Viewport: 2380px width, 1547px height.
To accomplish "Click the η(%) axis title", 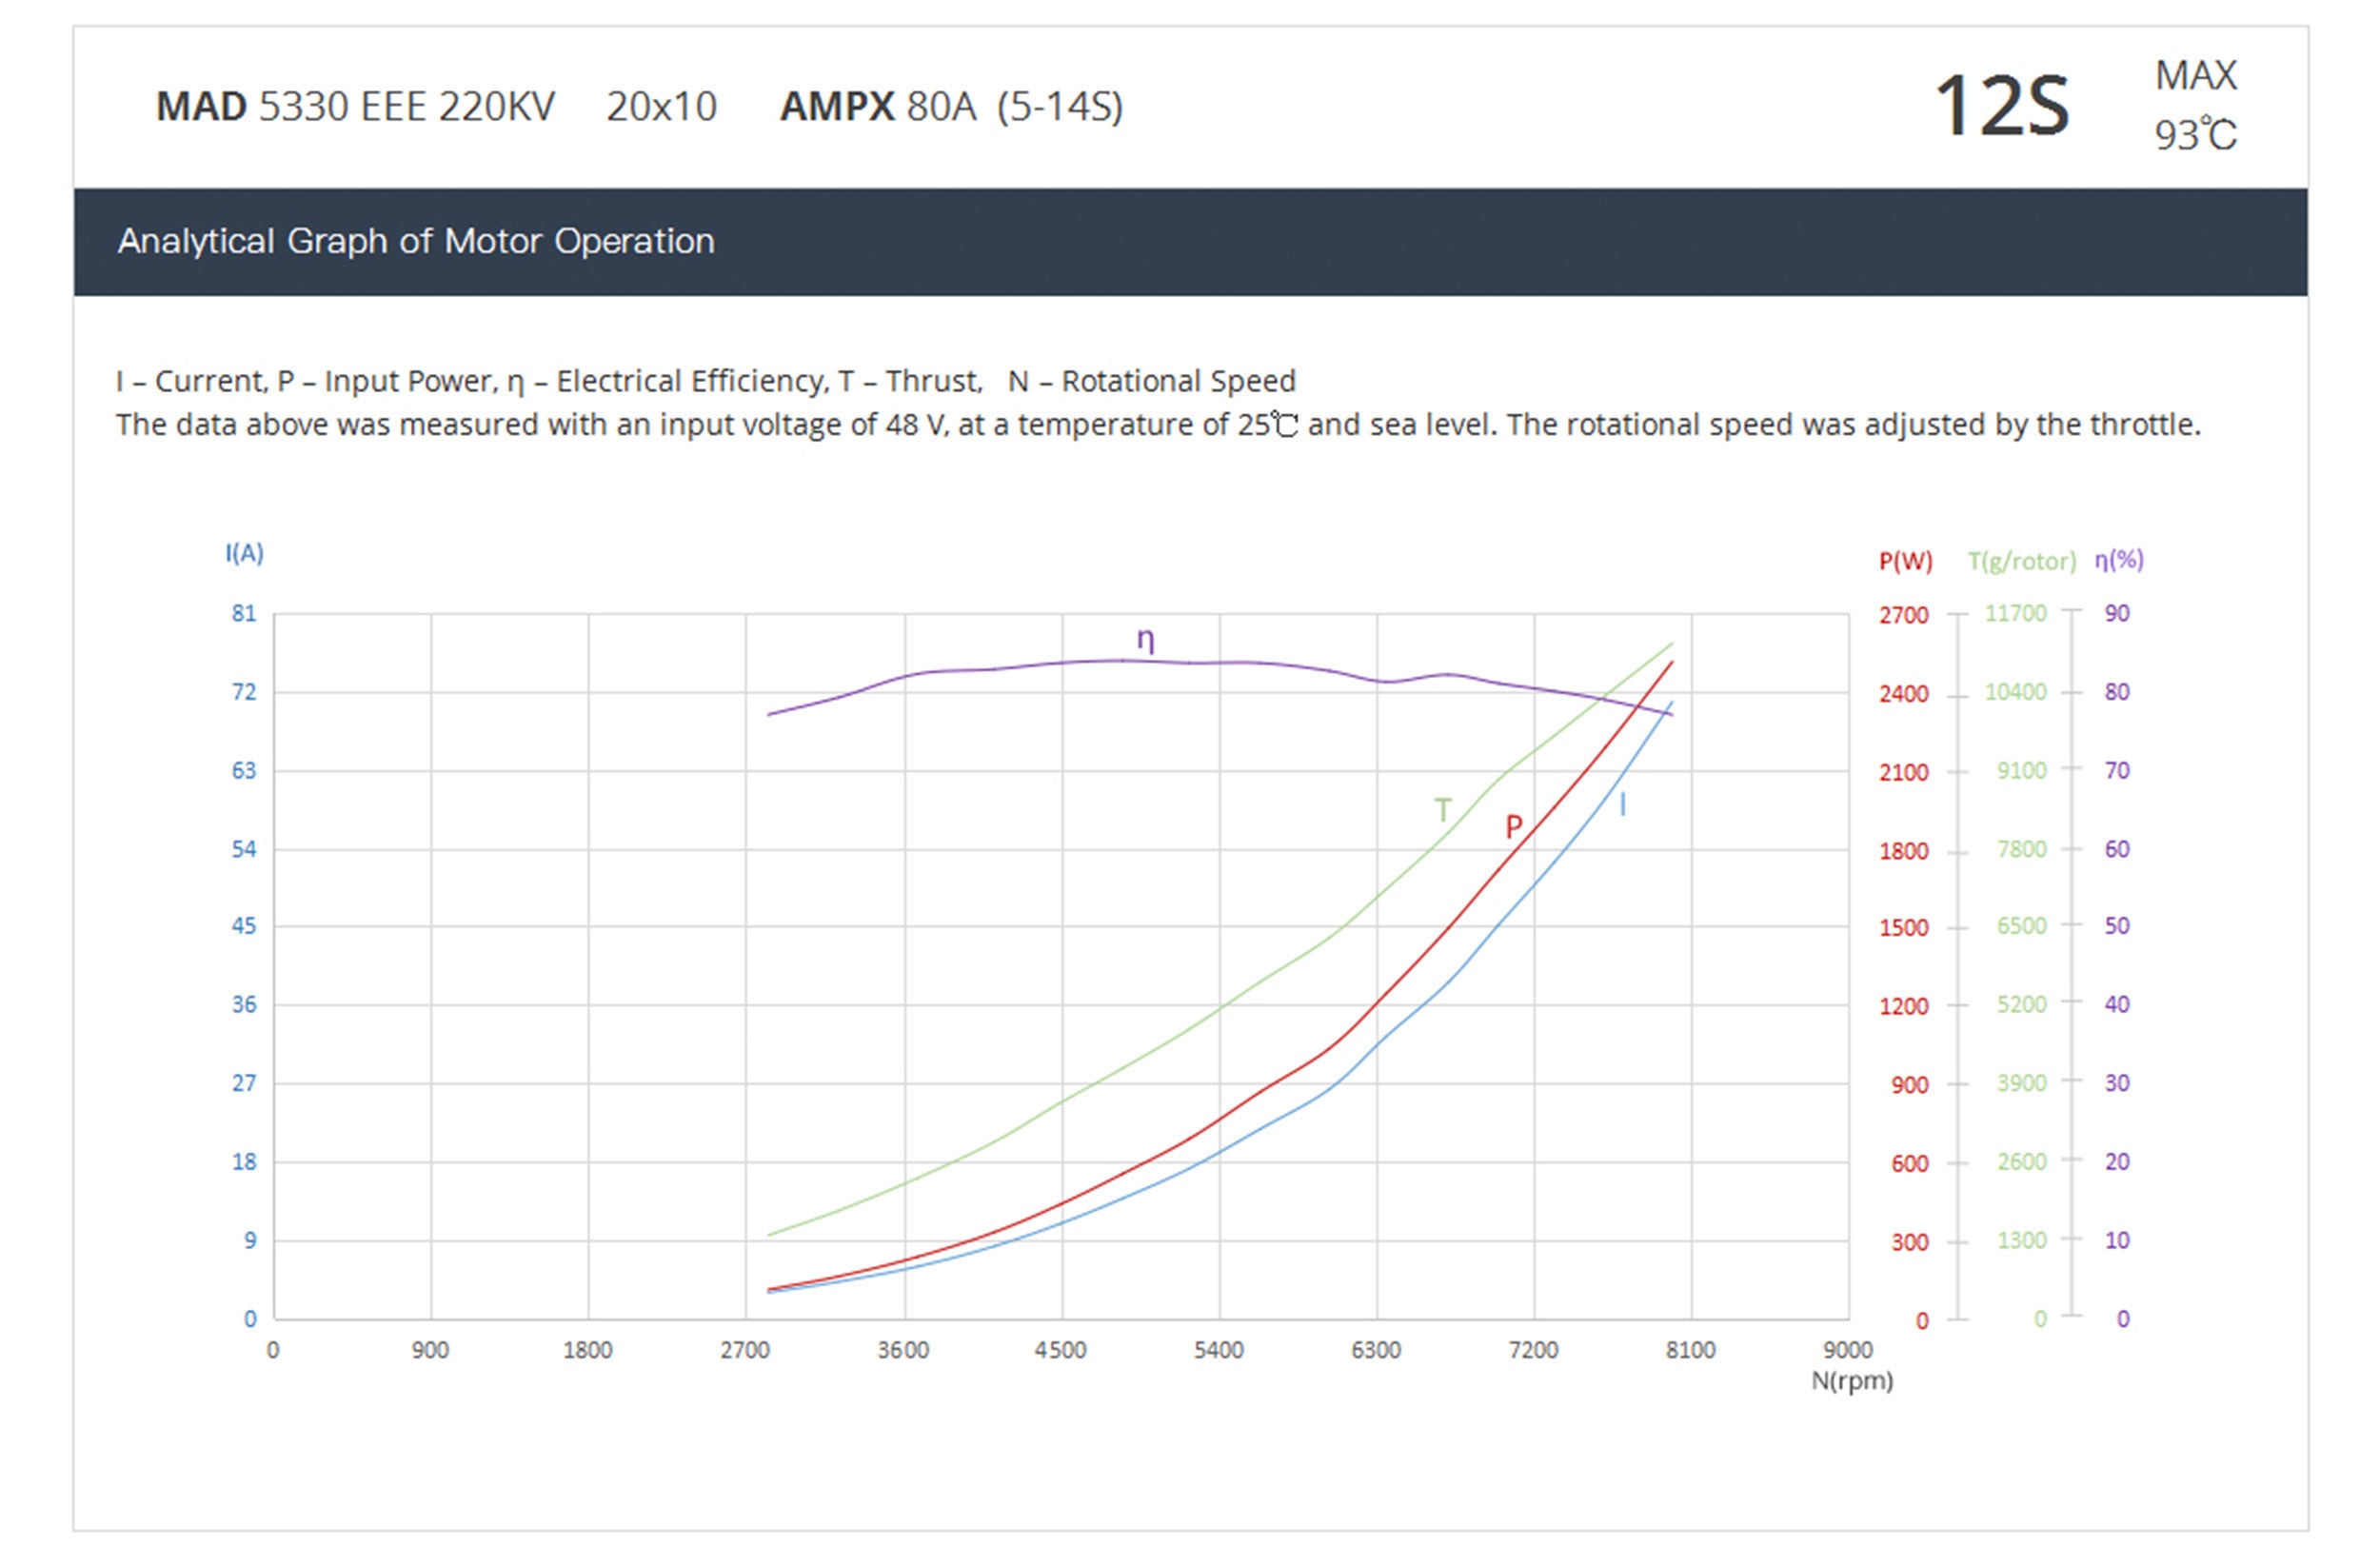I will (x=2119, y=560).
